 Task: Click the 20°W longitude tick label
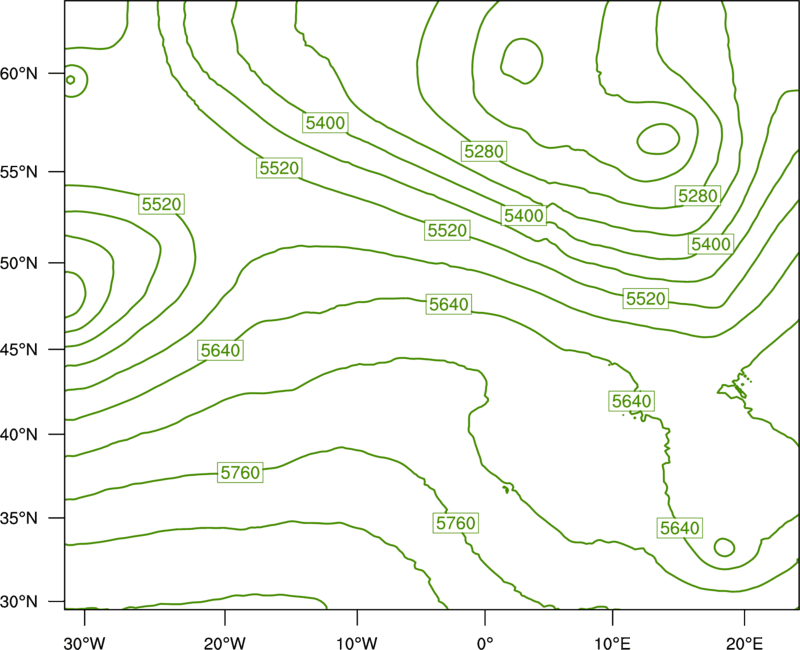click(x=224, y=643)
